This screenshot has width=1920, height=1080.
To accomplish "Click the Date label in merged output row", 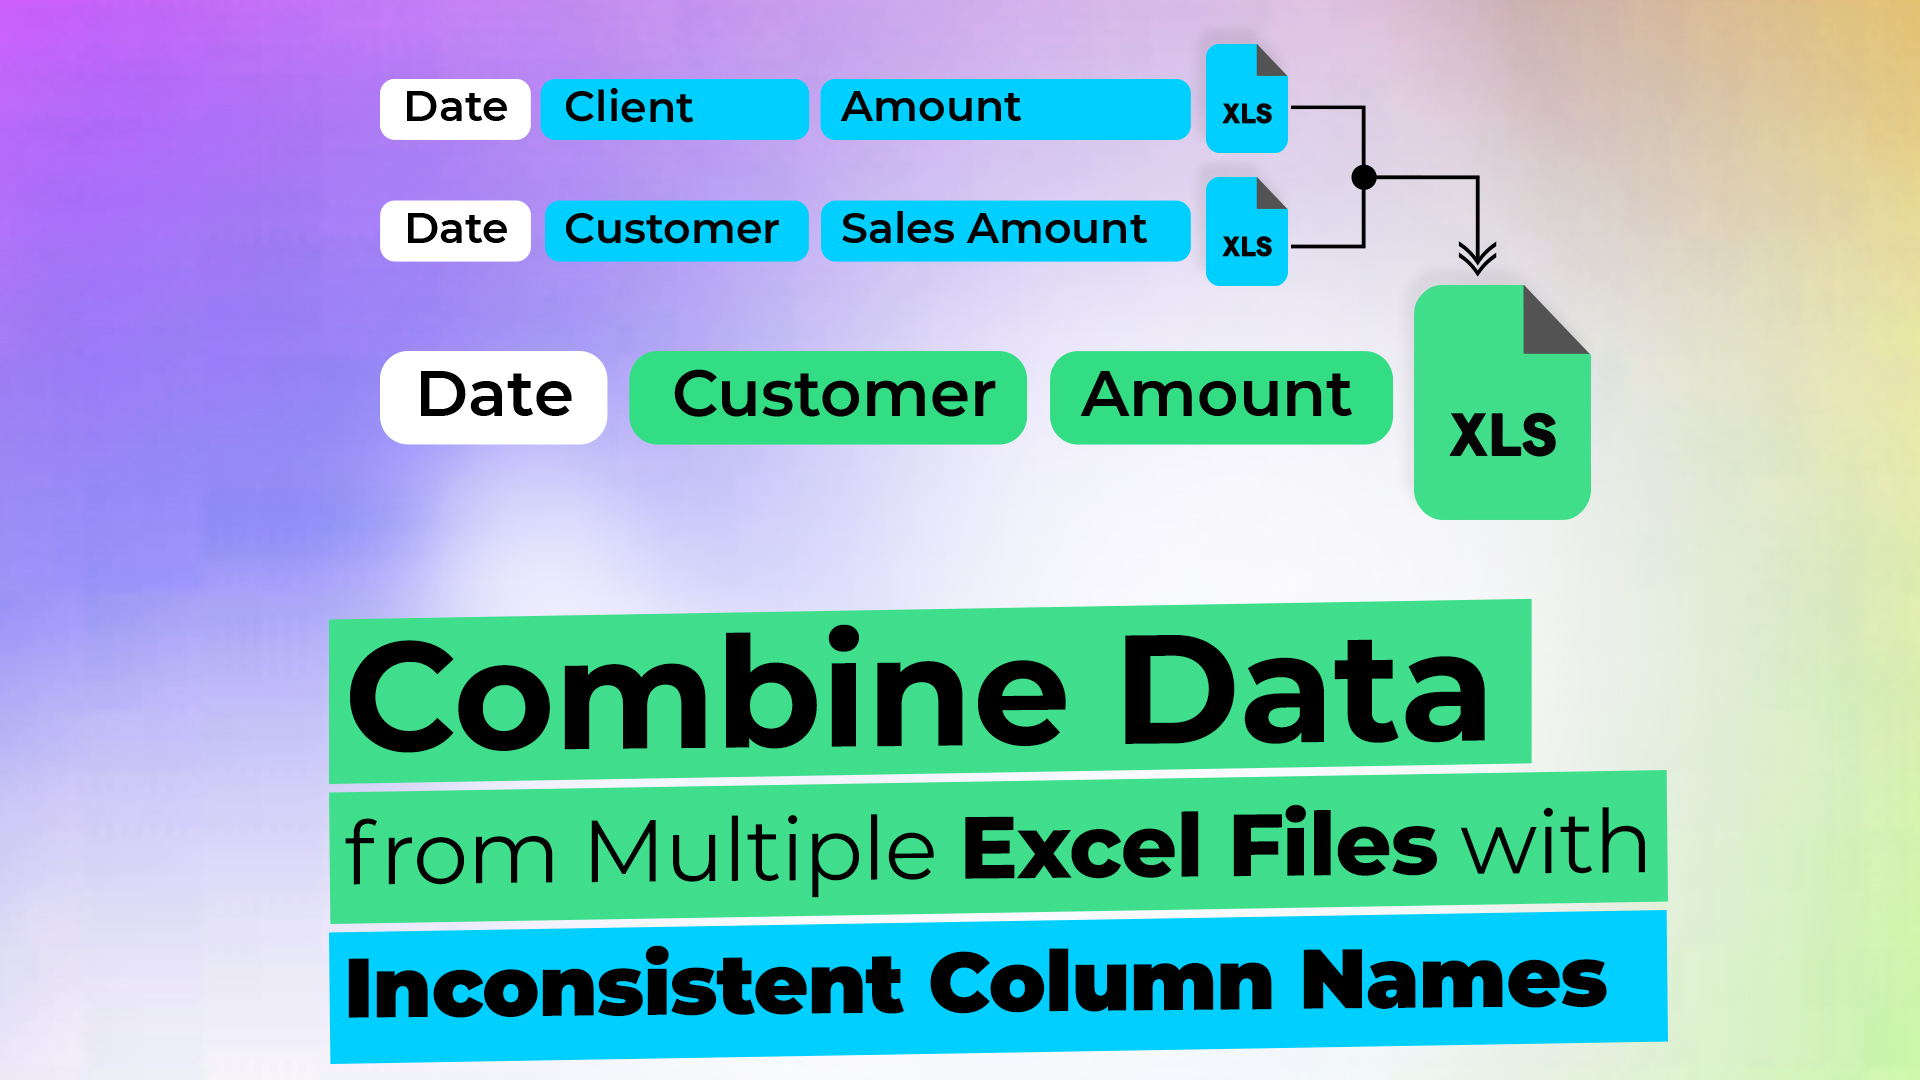I will click(x=495, y=394).
